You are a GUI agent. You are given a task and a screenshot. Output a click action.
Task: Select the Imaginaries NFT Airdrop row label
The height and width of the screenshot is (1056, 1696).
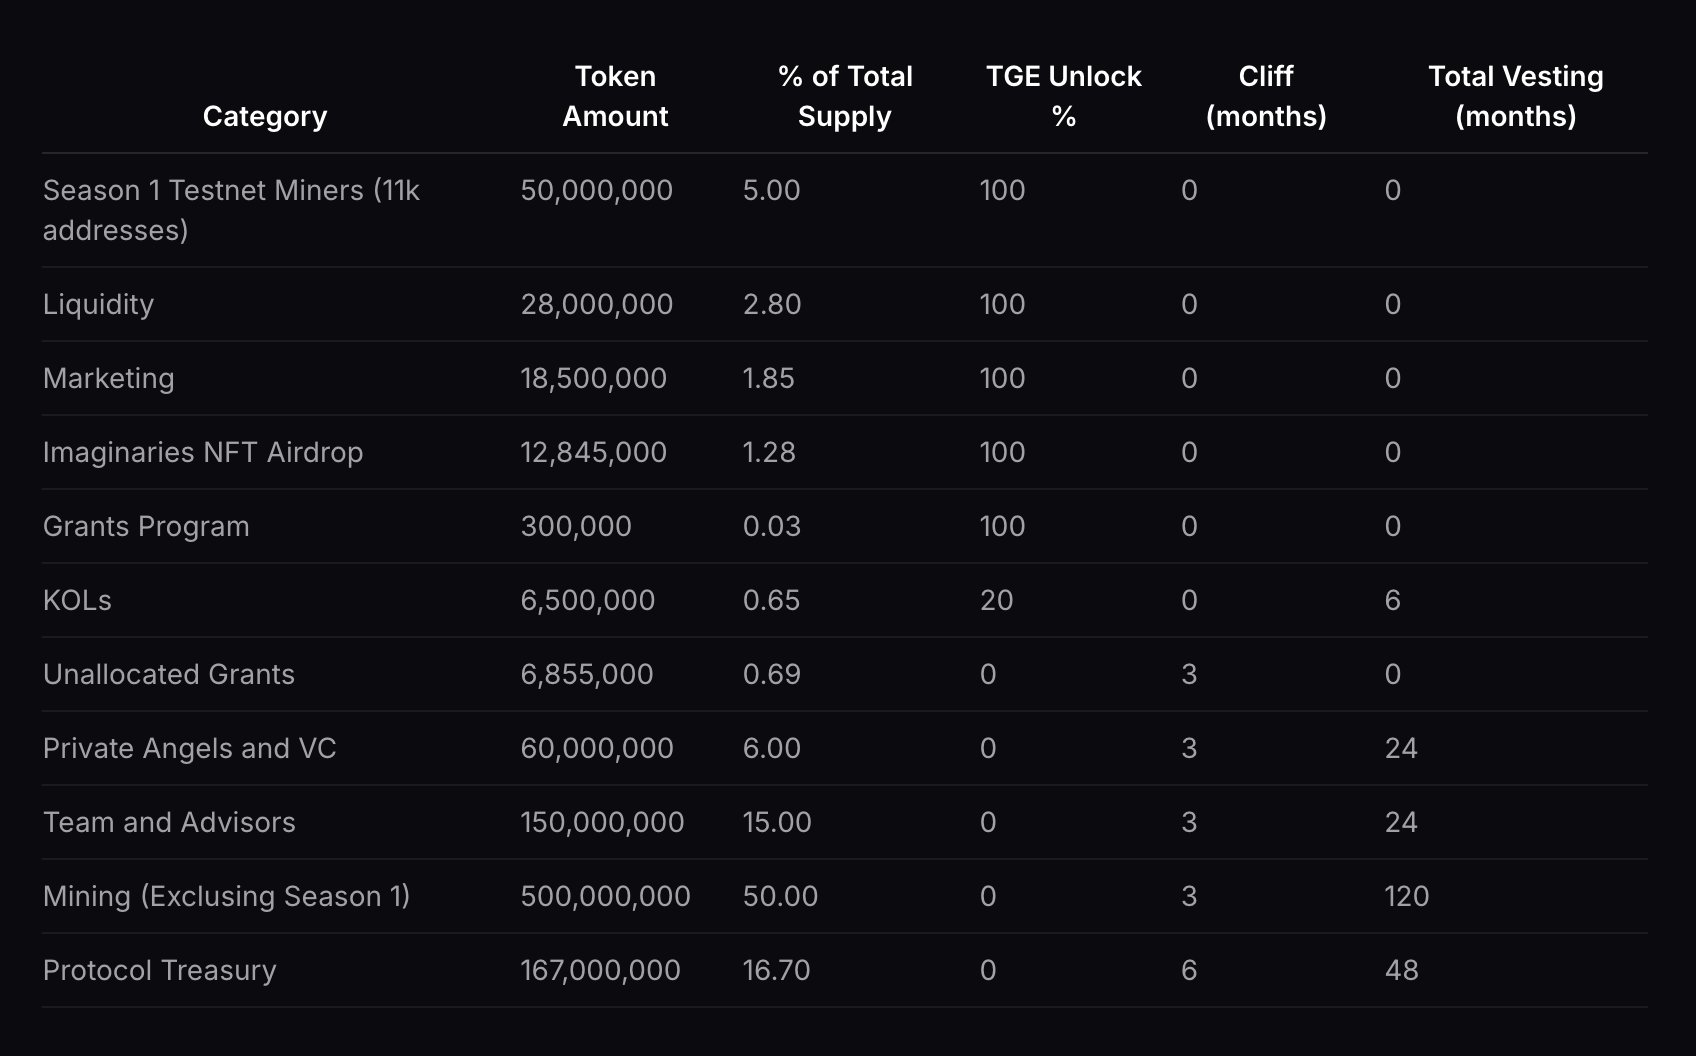(203, 452)
